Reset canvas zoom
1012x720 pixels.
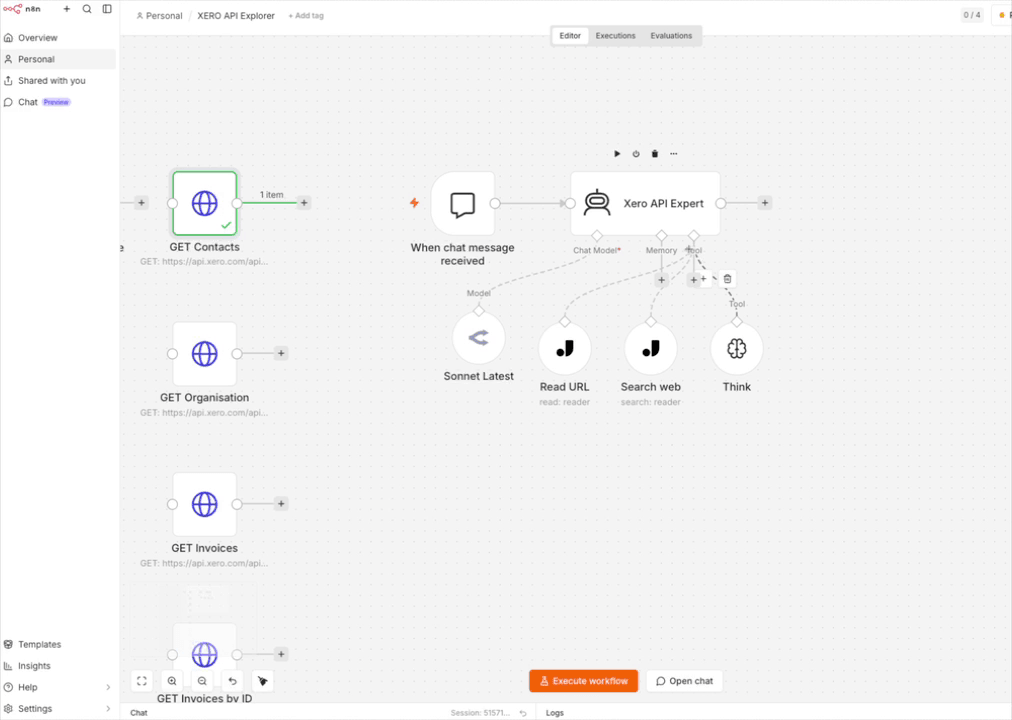(232, 681)
